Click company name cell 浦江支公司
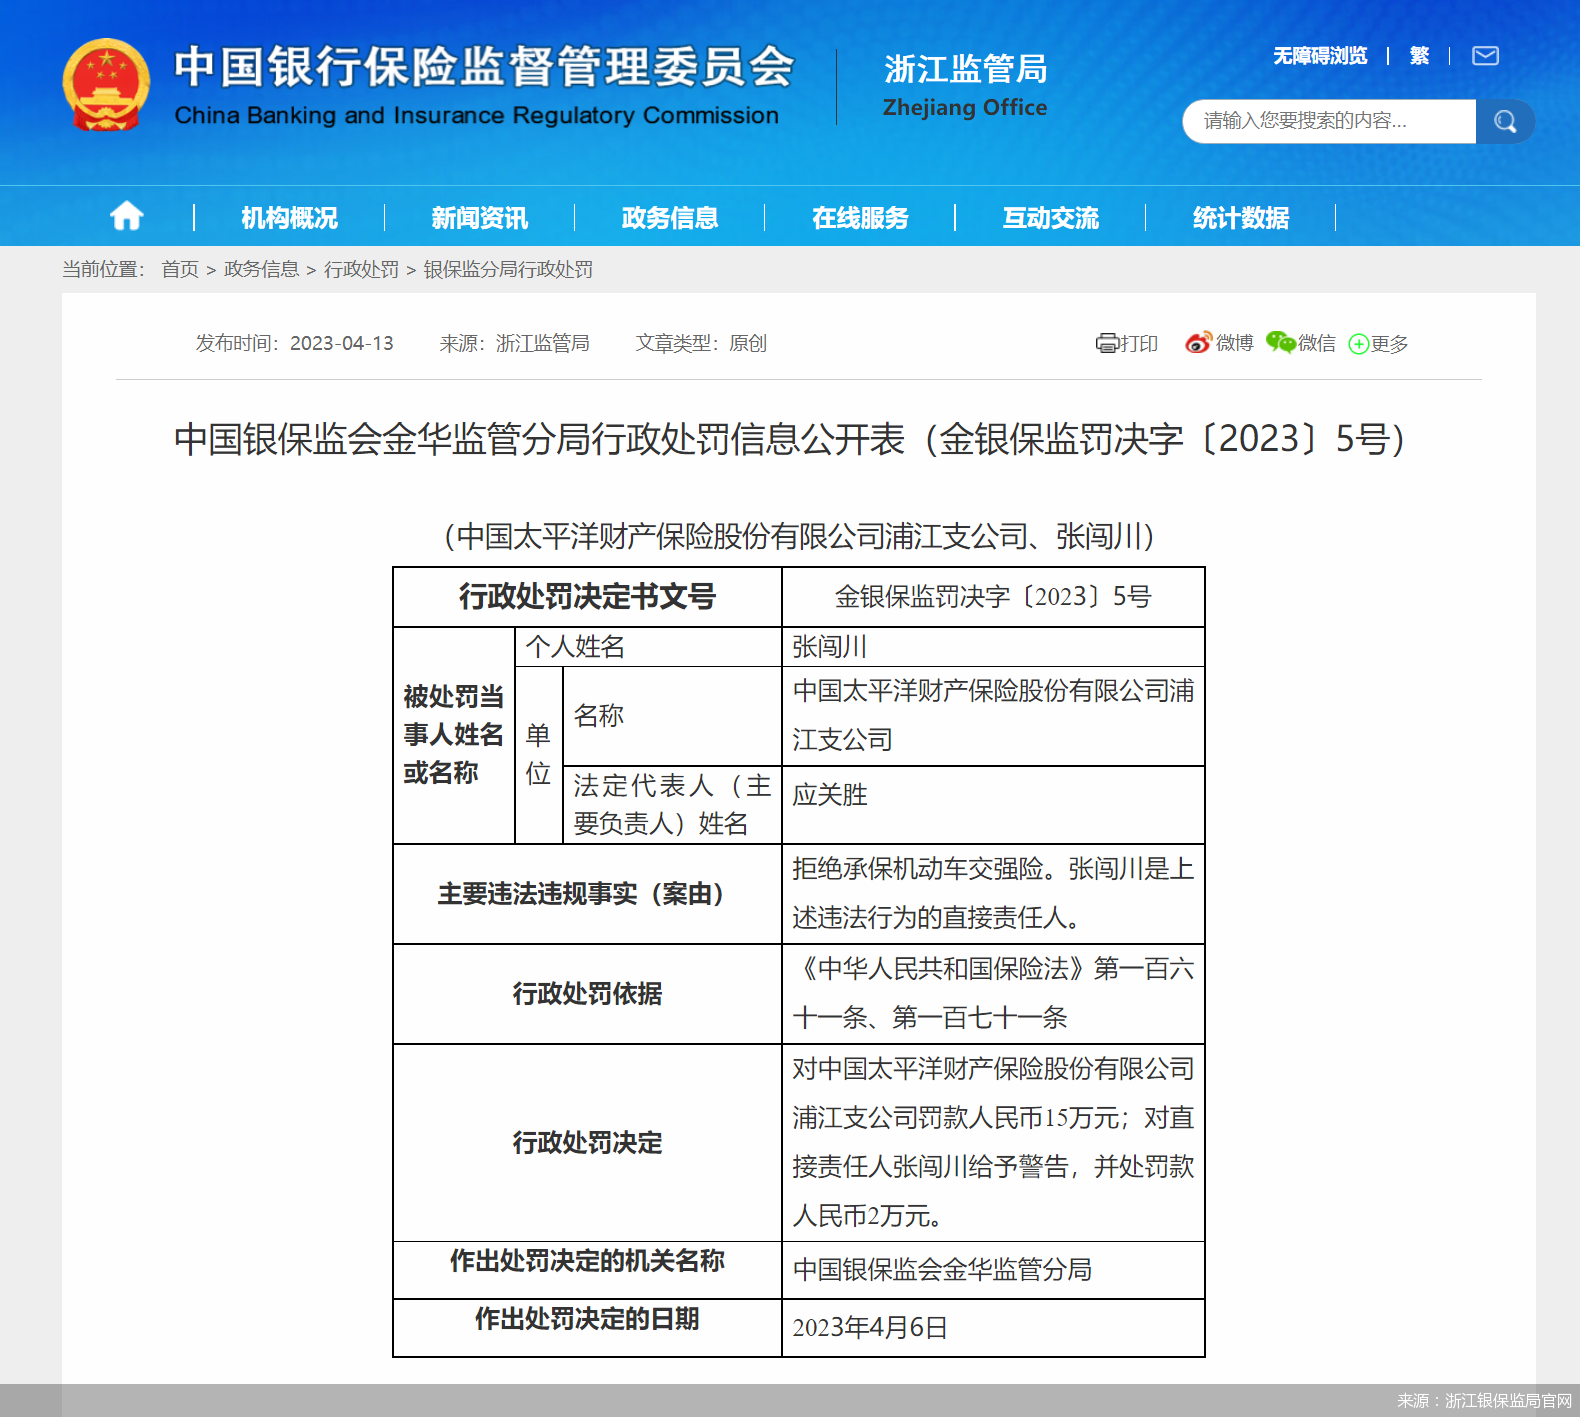The image size is (1580, 1417). 993,716
